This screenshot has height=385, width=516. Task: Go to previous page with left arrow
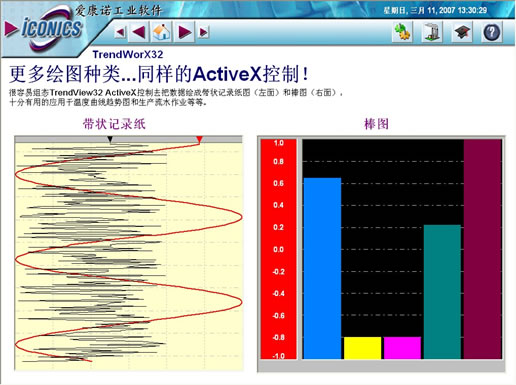coord(139,32)
